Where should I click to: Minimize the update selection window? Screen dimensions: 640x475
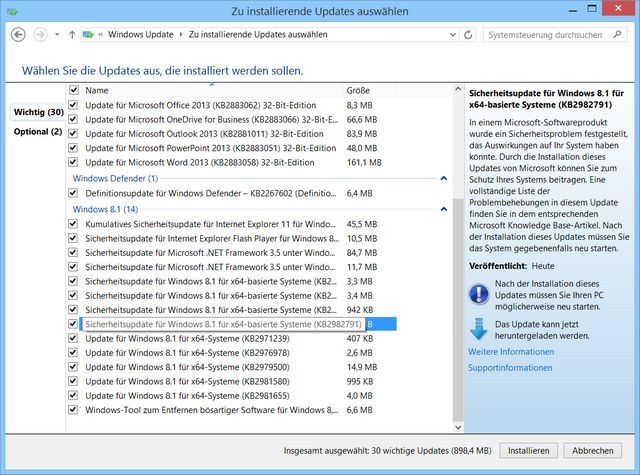(x=573, y=11)
